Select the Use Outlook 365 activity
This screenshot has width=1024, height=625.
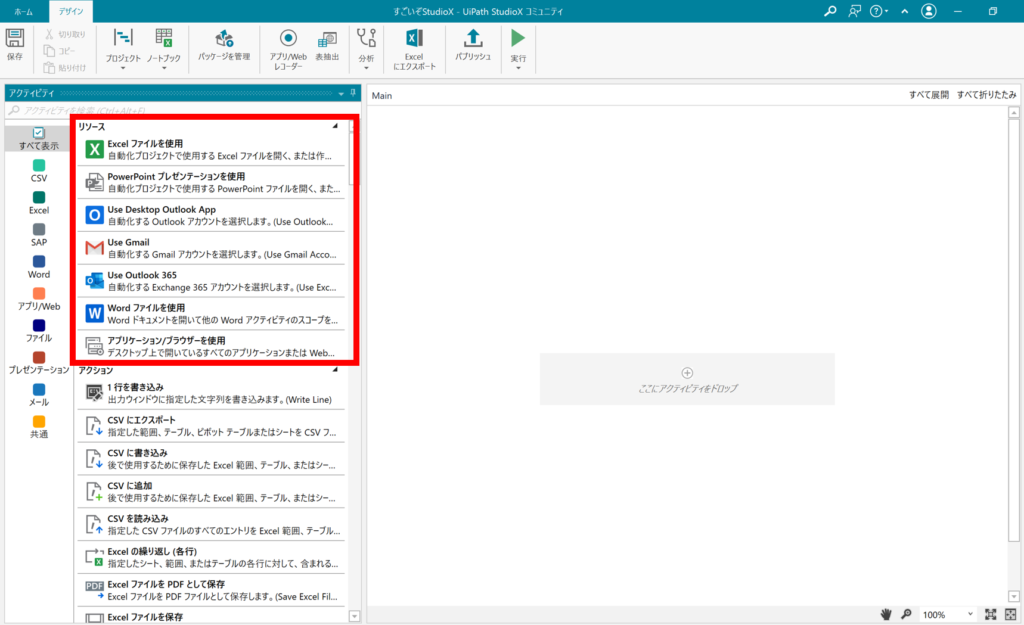click(211, 281)
